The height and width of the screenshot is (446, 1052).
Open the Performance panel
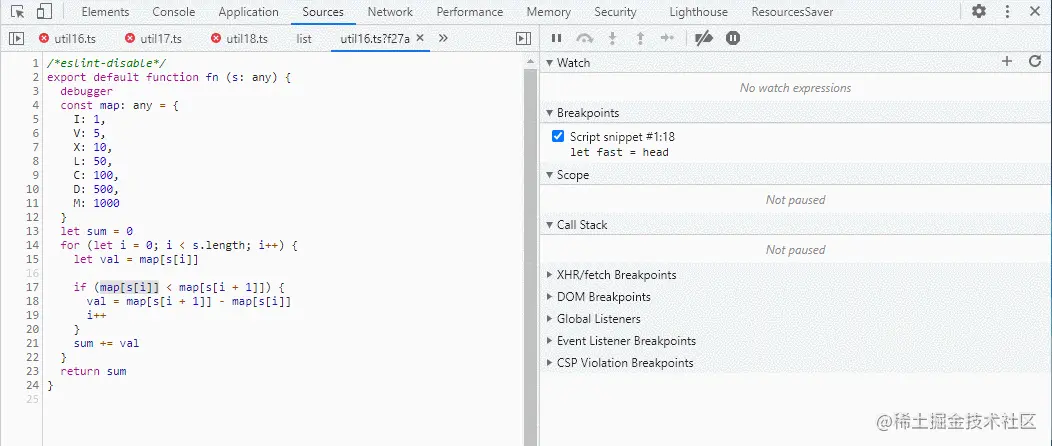(x=470, y=12)
